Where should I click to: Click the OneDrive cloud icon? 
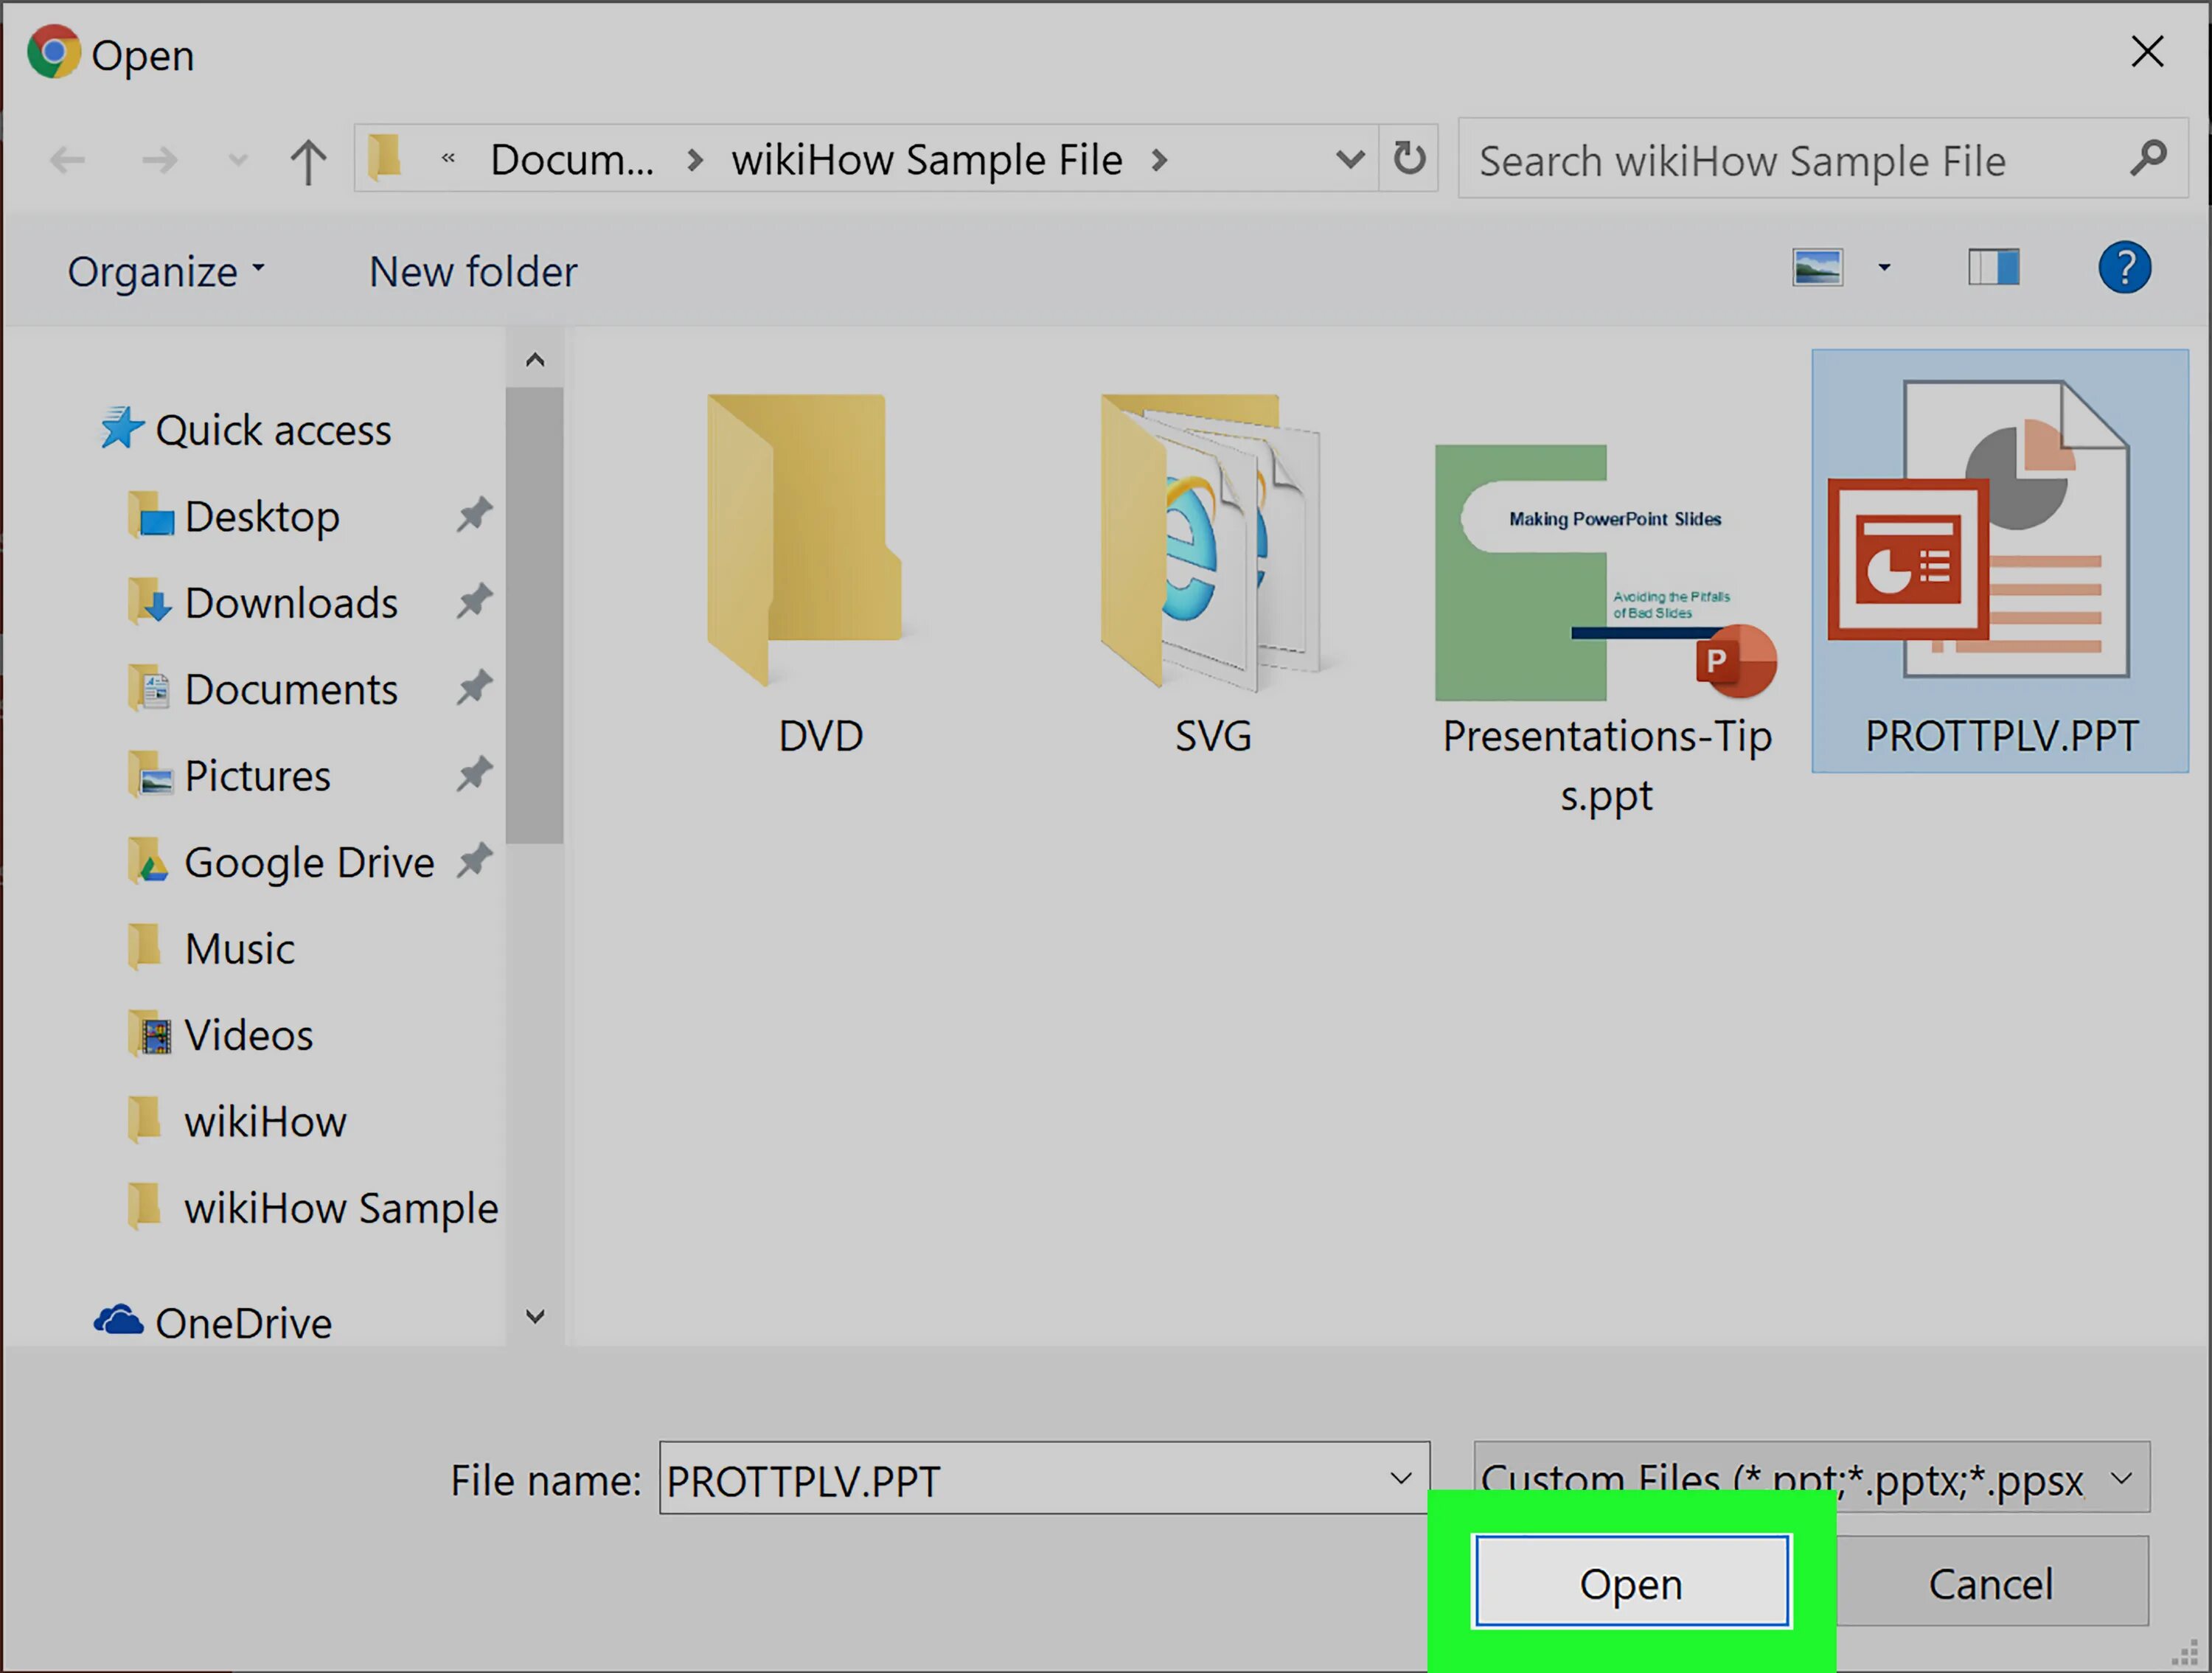click(119, 1320)
